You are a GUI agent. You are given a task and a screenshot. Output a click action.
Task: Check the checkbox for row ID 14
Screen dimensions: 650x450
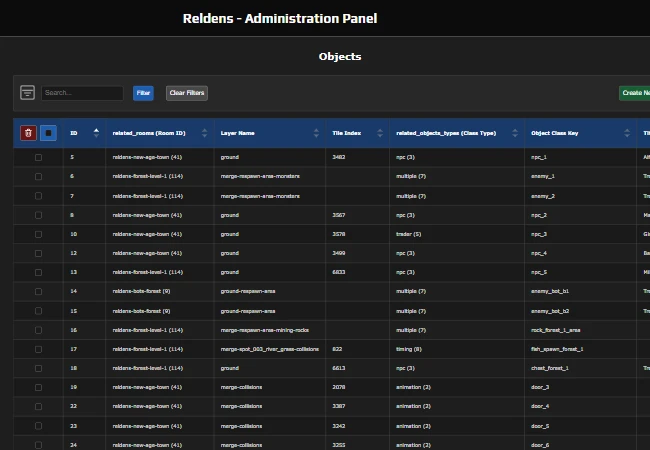point(39,291)
